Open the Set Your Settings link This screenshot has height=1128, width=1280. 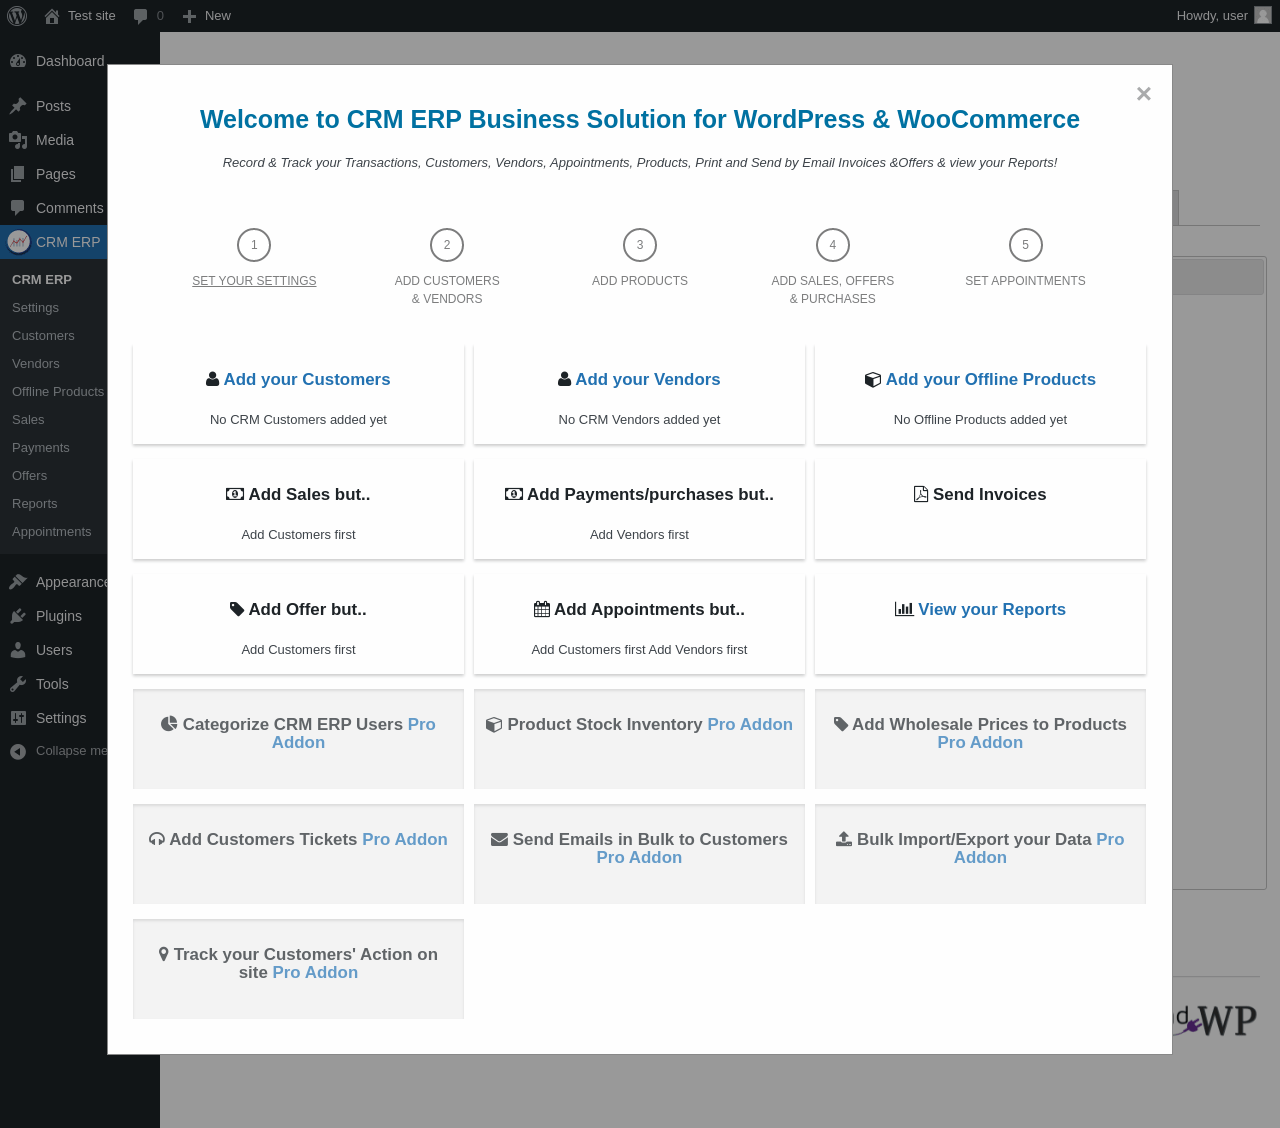tap(254, 281)
